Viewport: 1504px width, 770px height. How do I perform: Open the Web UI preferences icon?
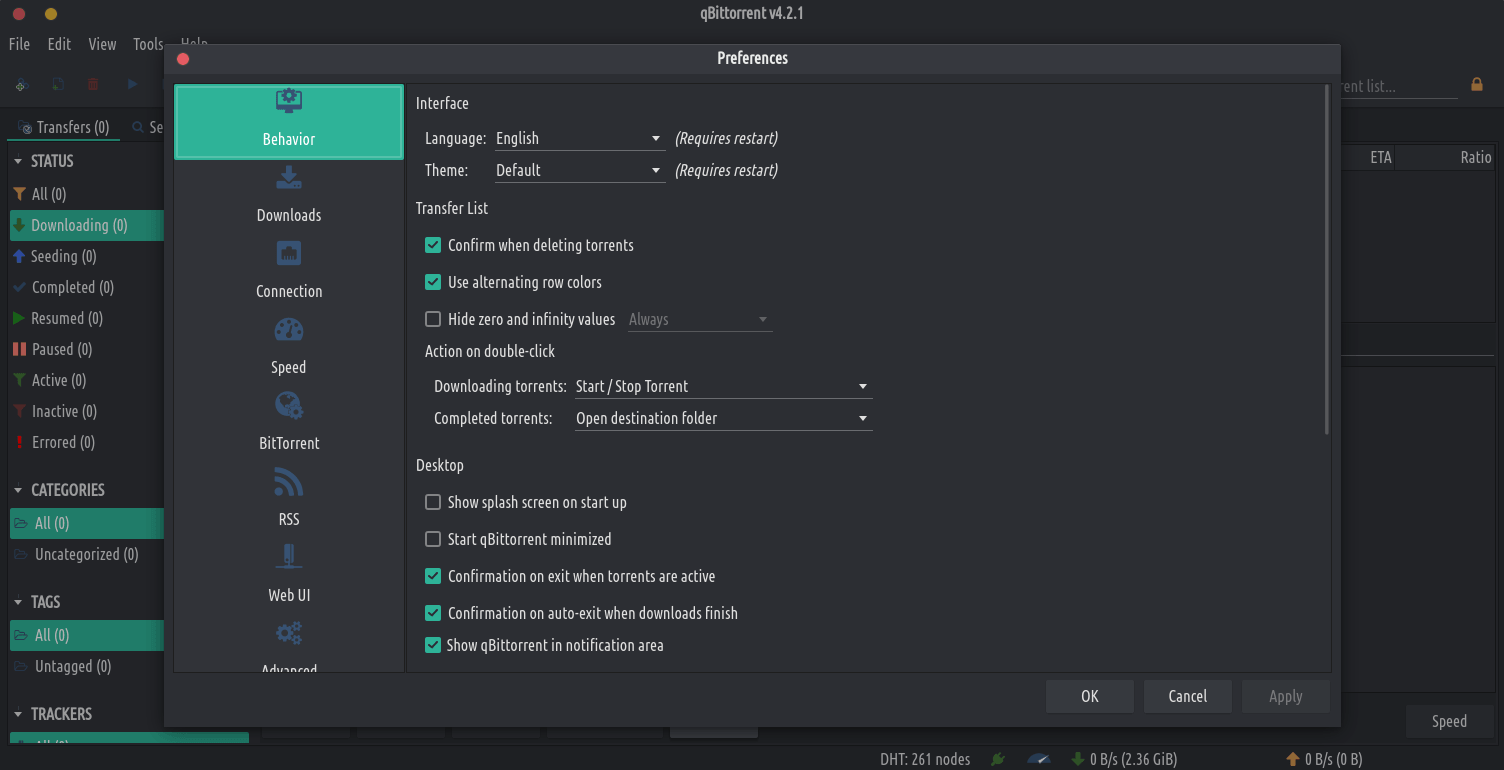(289, 558)
